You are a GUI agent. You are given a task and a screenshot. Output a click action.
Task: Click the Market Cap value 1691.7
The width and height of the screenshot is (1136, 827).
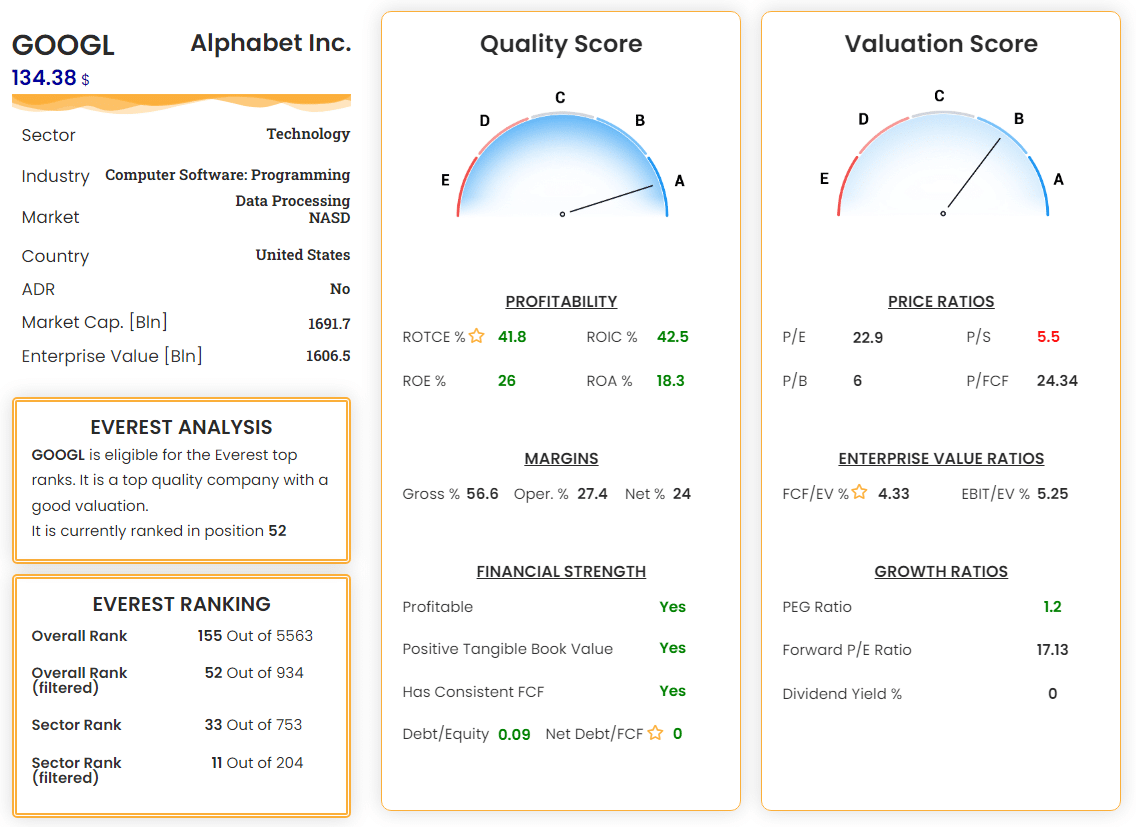pyautogui.click(x=329, y=324)
